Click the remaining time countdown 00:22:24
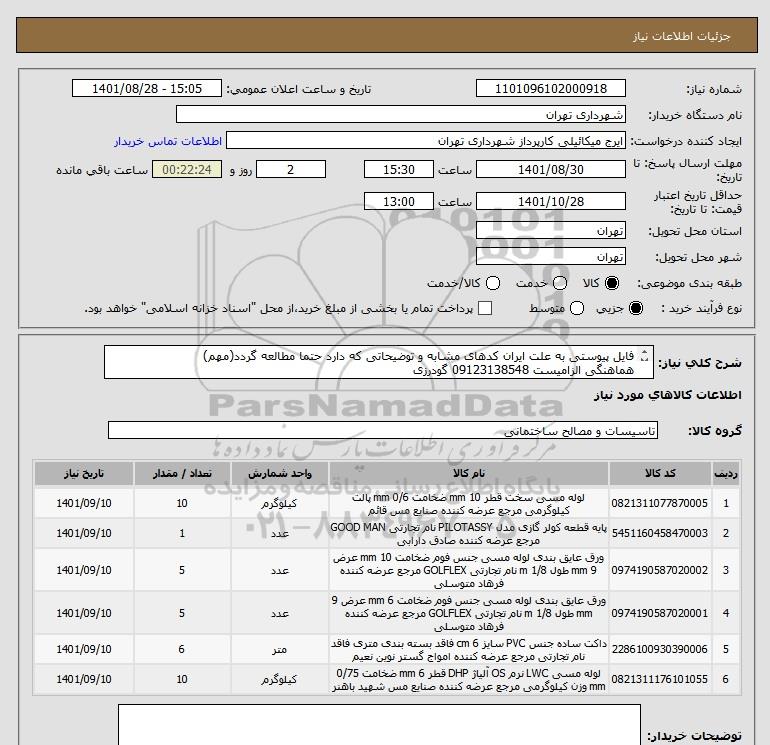The image size is (770, 745). [x=187, y=169]
